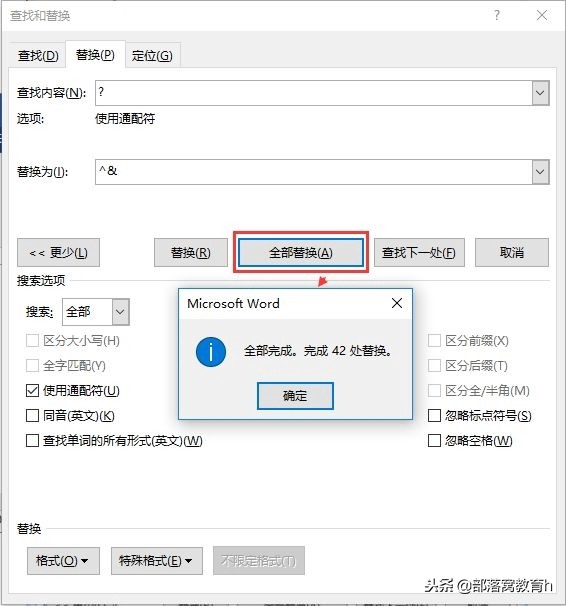
Task: Close the 查找和替换 dialog
Action: click(x=542, y=15)
